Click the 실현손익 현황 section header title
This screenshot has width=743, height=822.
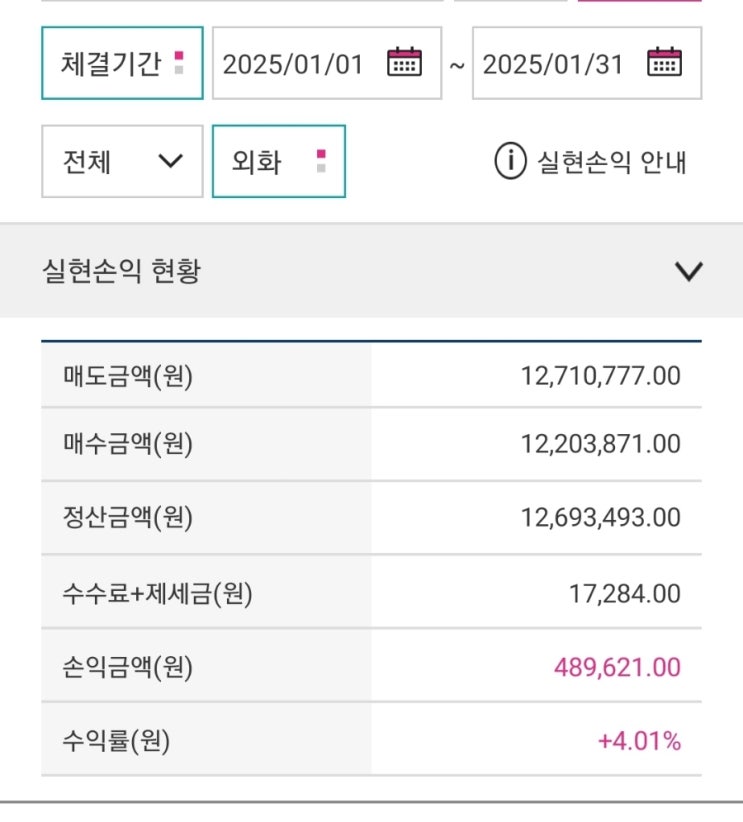(121, 271)
